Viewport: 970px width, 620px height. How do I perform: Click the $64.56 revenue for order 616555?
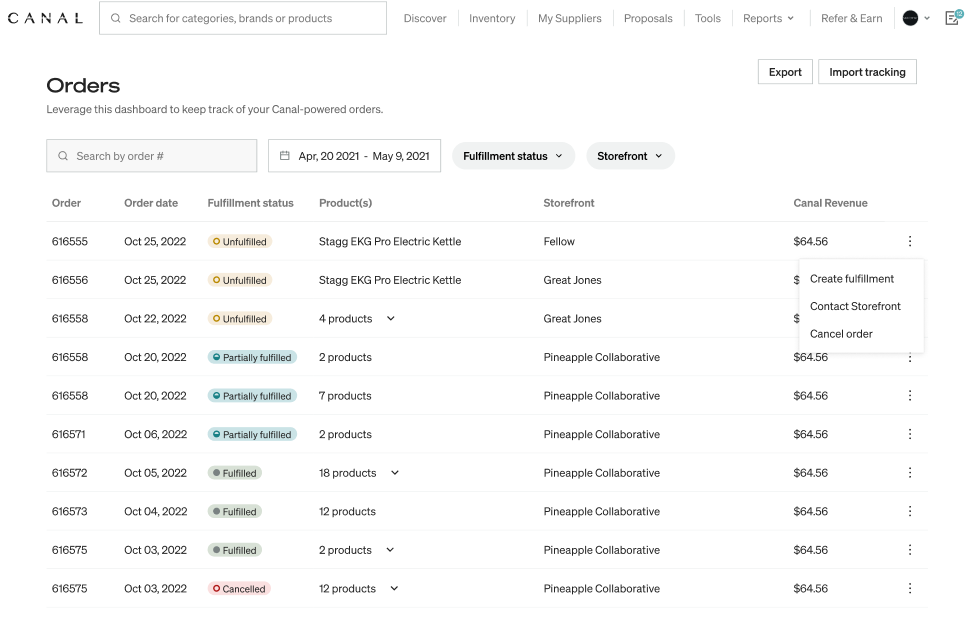(x=810, y=241)
